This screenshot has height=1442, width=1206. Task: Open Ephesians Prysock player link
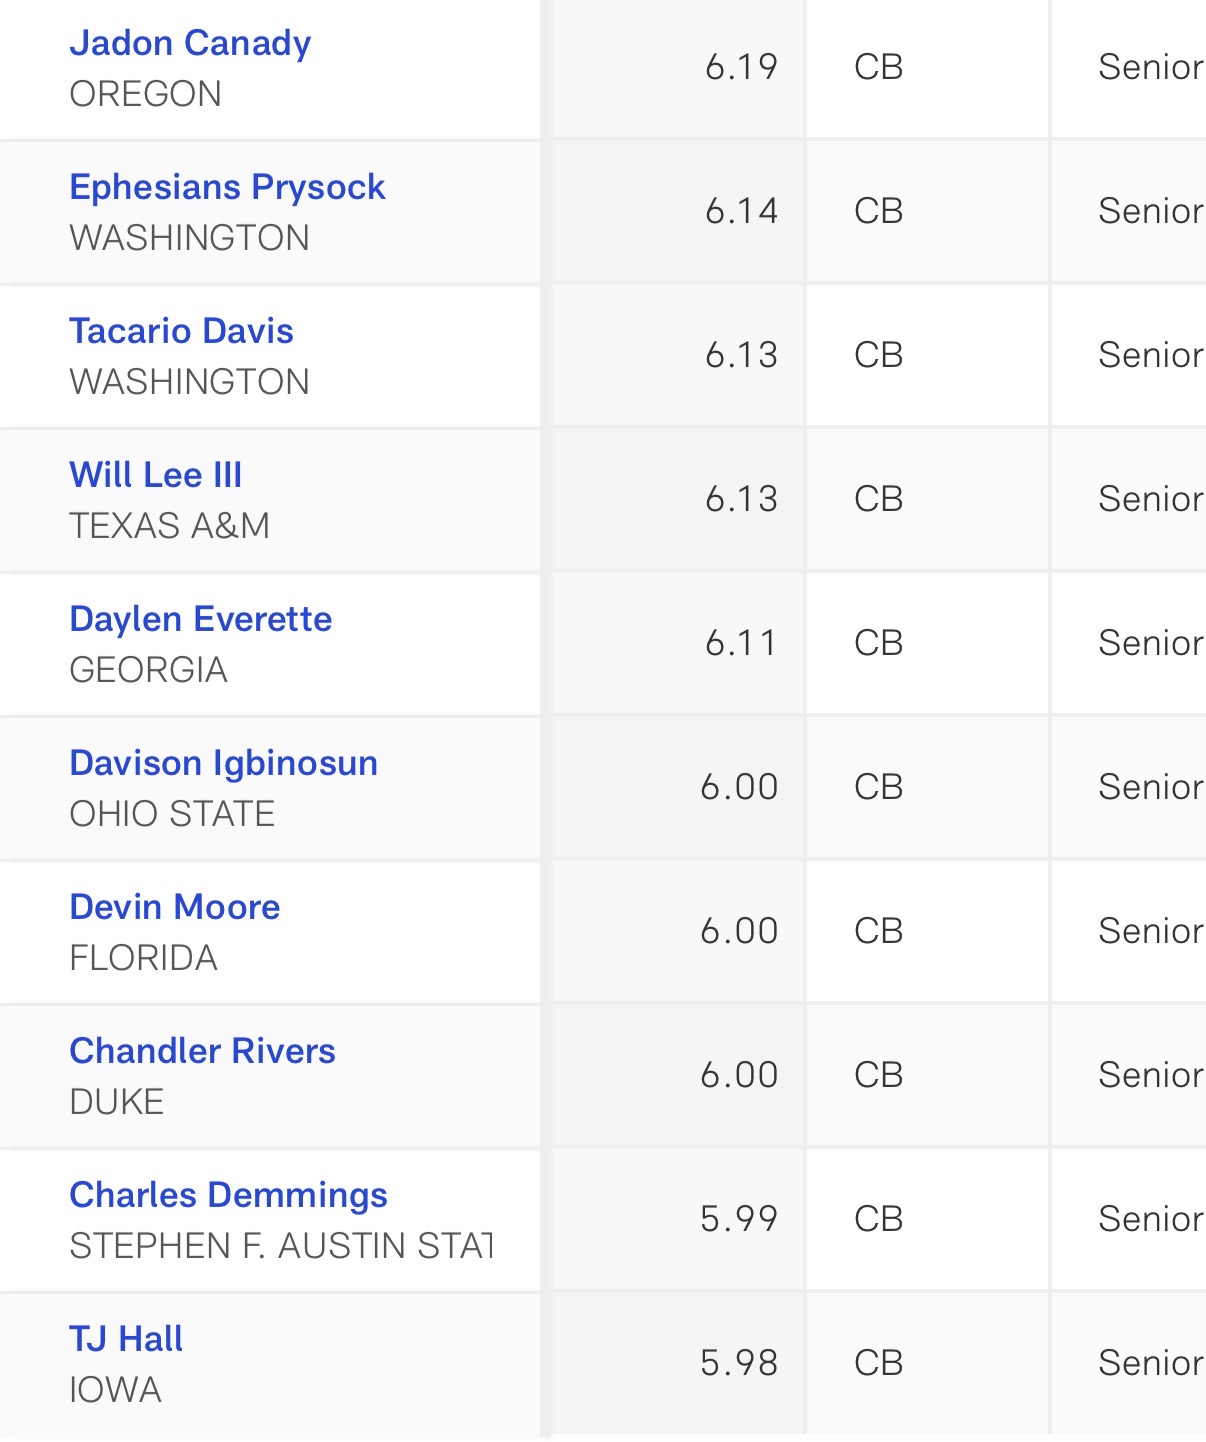227,187
